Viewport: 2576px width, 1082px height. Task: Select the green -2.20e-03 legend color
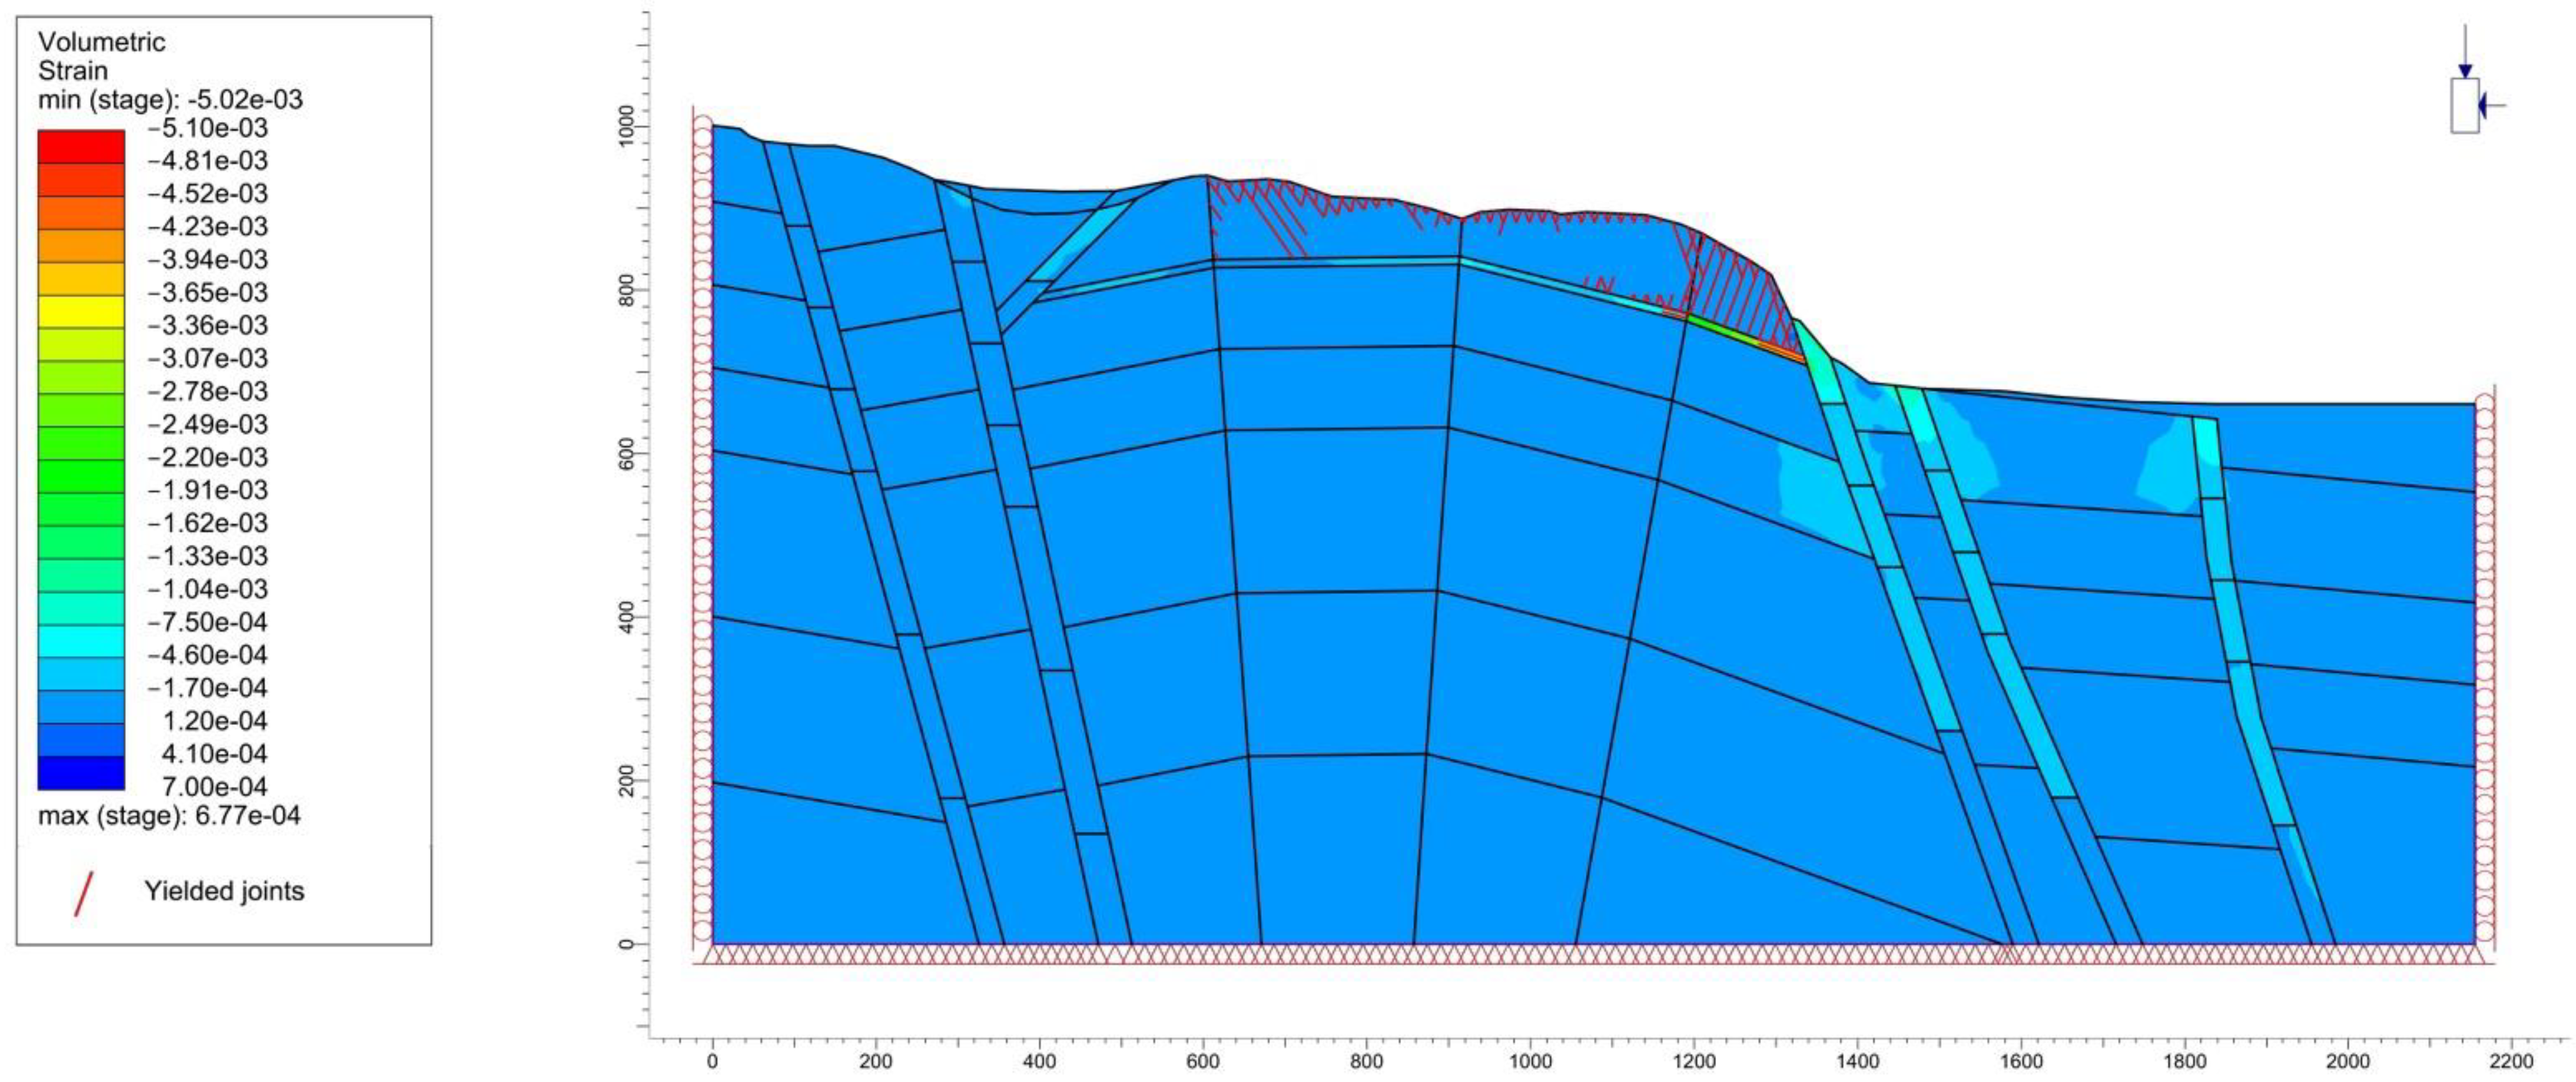pyautogui.click(x=81, y=476)
